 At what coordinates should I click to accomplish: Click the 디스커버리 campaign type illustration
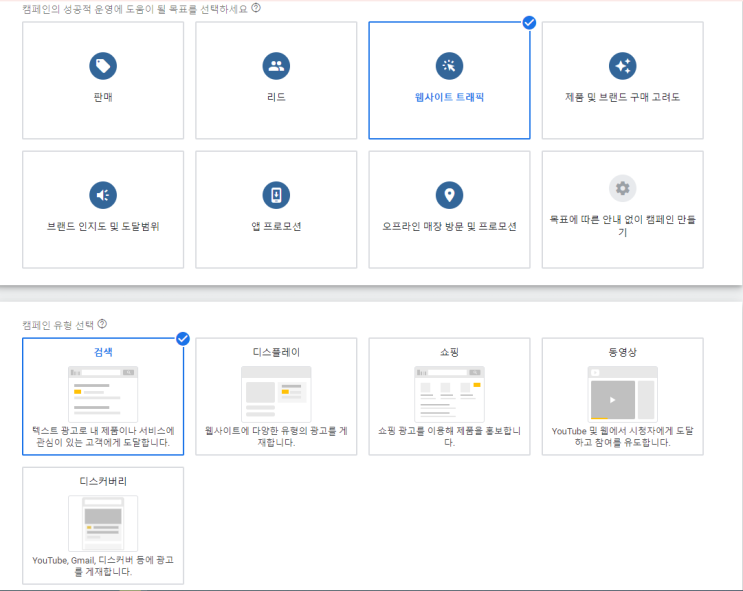103,523
